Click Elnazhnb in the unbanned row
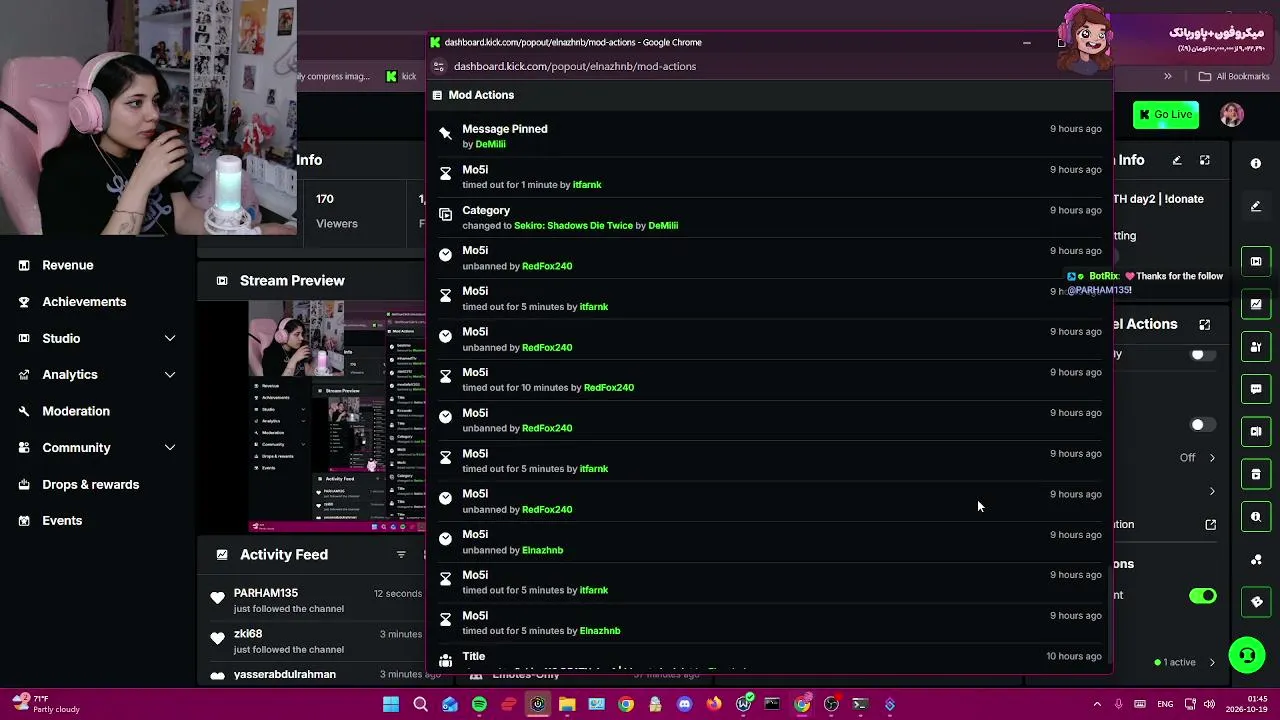The height and width of the screenshot is (720, 1280). coord(543,550)
